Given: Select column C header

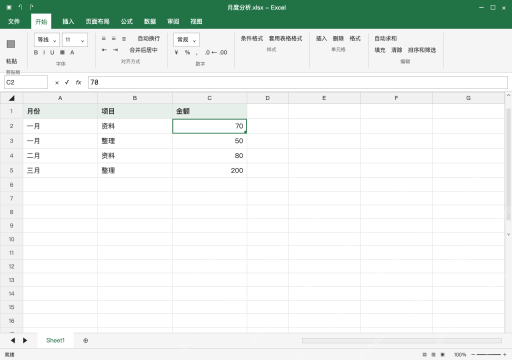Looking at the screenshot, I should 209,98.
